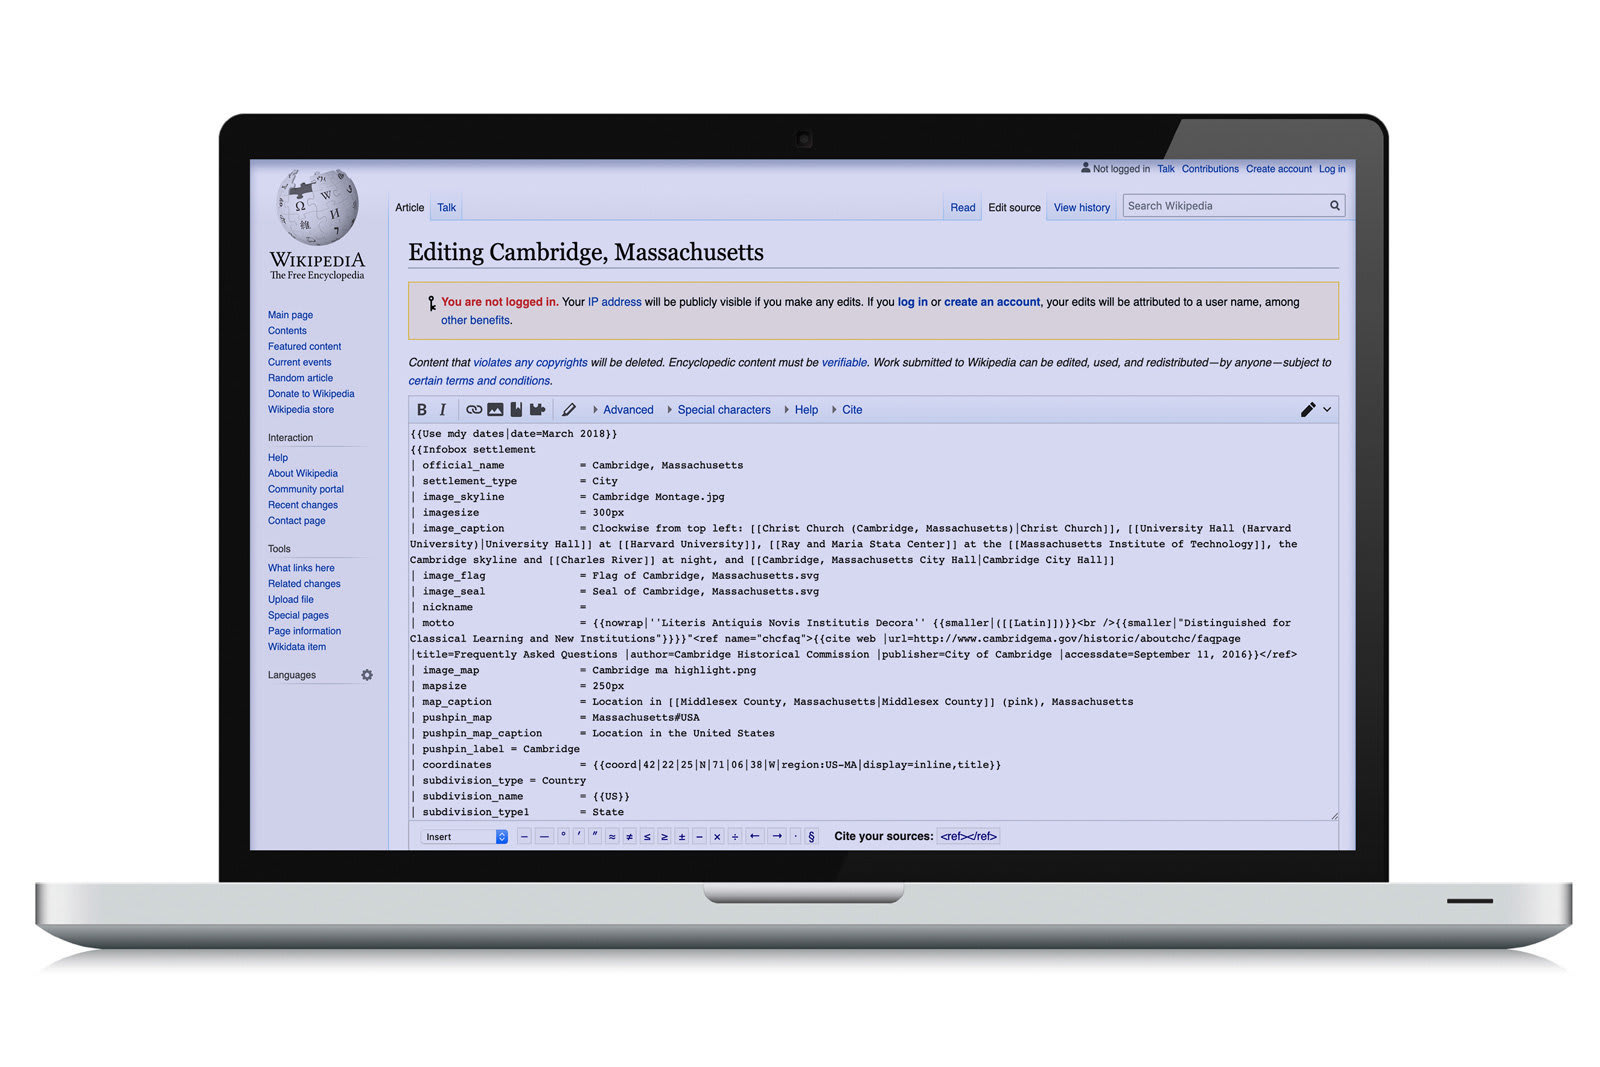This screenshot has width=1600, height=1067.
Task: Insert the em dash character
Action: 544,837
